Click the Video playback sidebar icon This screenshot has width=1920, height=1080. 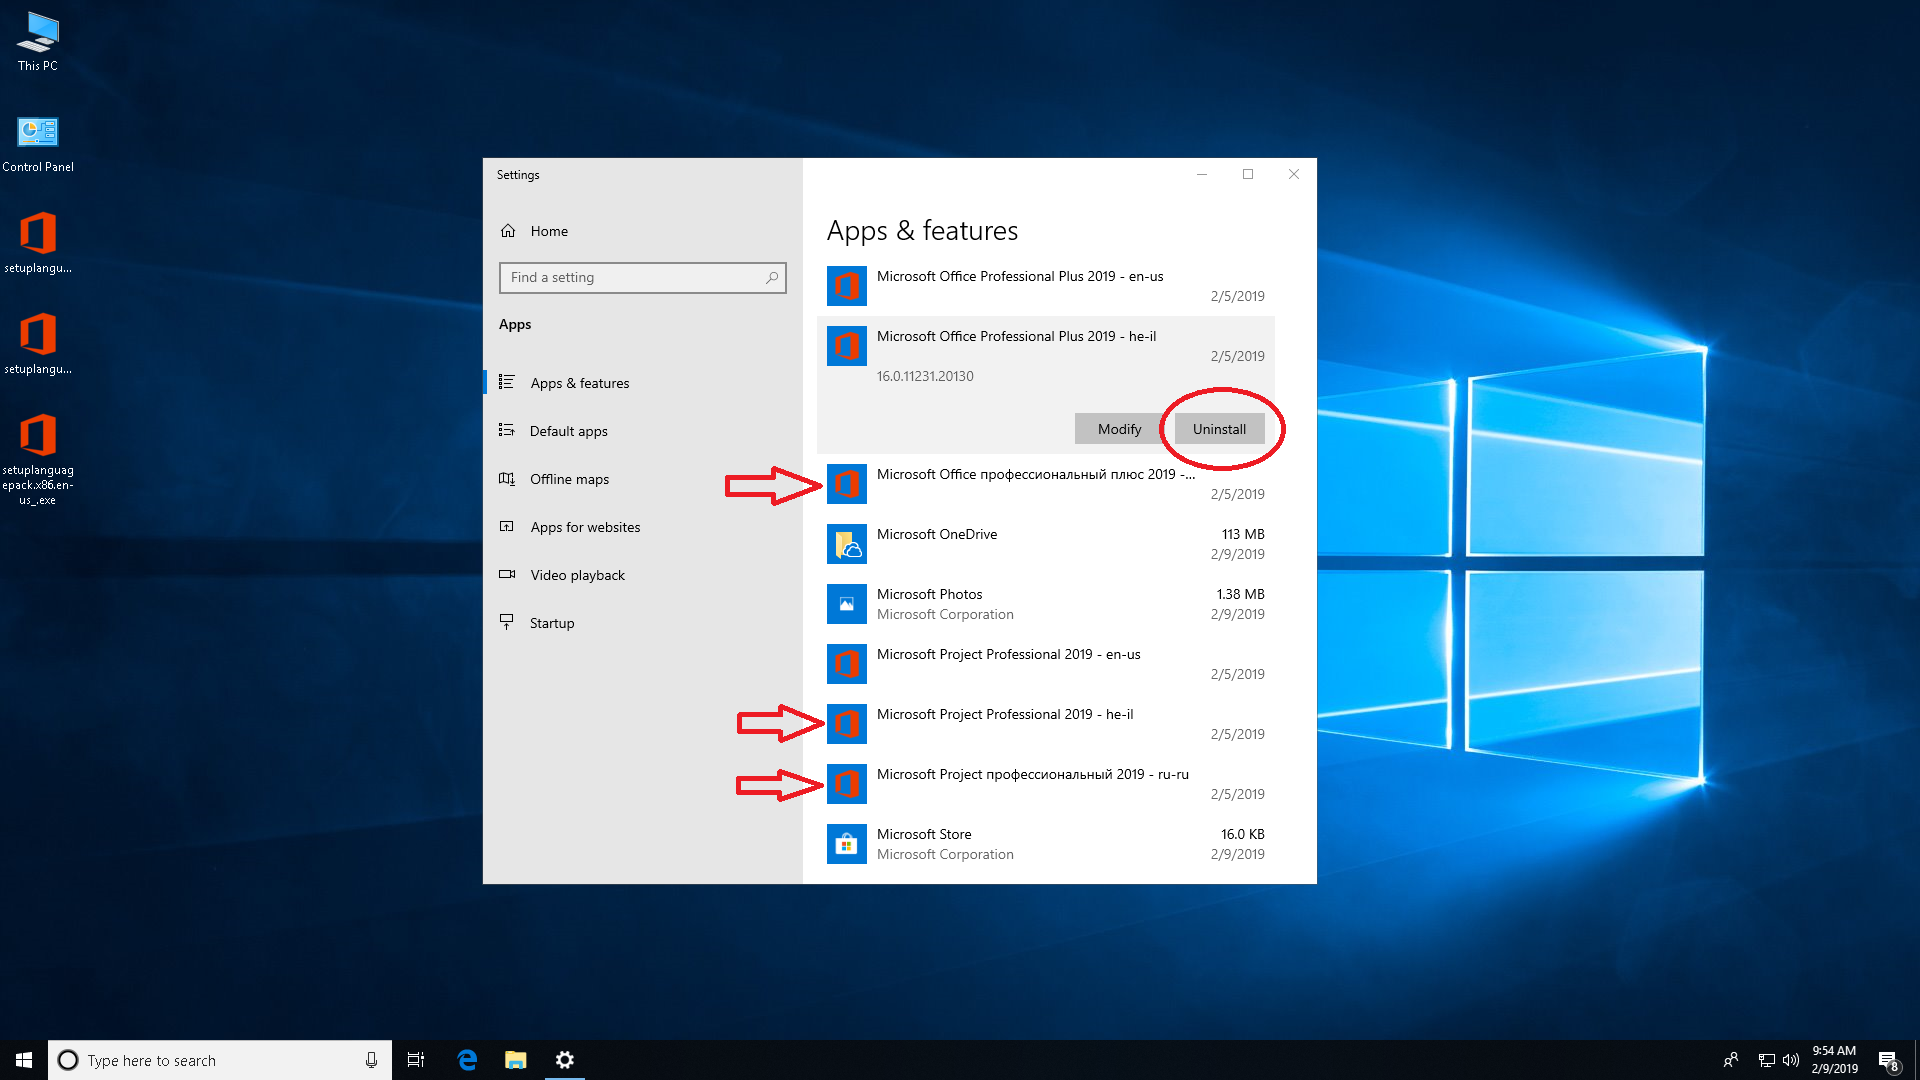pos(507,574)
